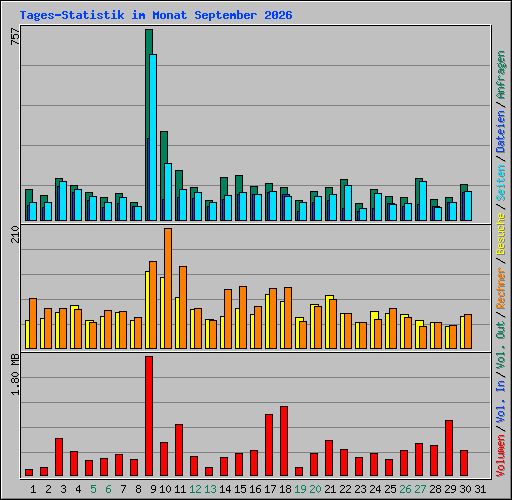Select green weekend day label '19'
Image resolution: width=512 pixels, height=500 pixels.
tap(300, 489)
